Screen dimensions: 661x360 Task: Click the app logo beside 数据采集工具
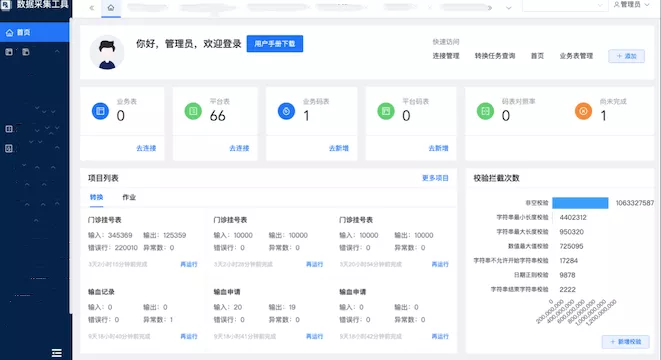click(x=6, y=5)
